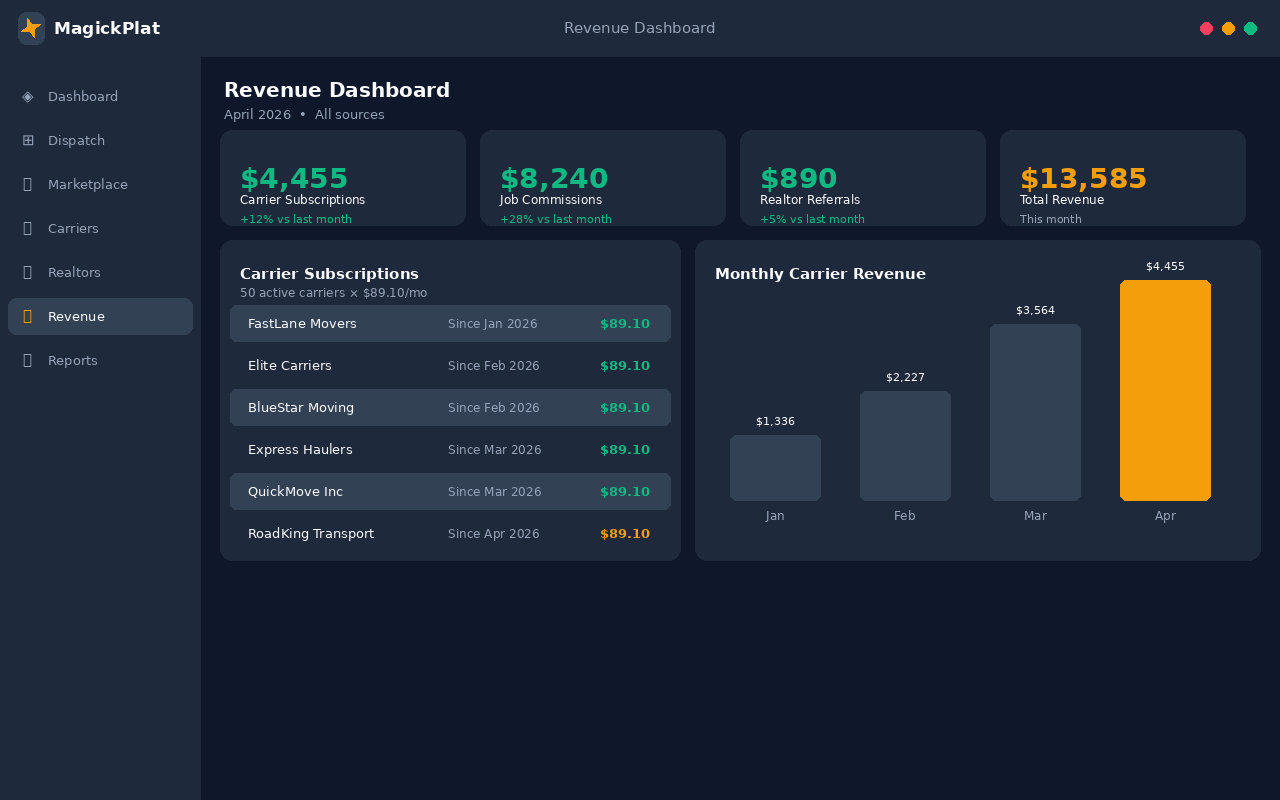Select the $4,455 Carrier Subscriptions card
This screenshot has height=800, width=1280.
click(343, 178)
